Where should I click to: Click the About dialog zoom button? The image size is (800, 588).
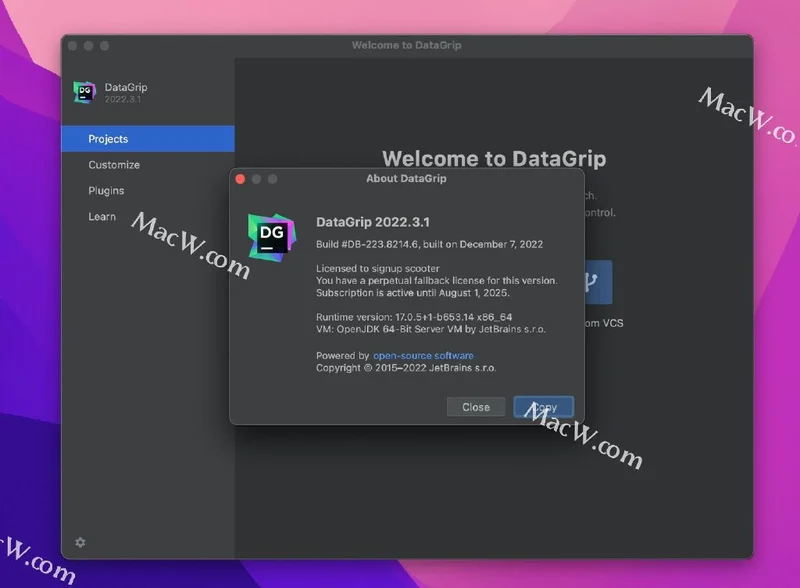272,179
